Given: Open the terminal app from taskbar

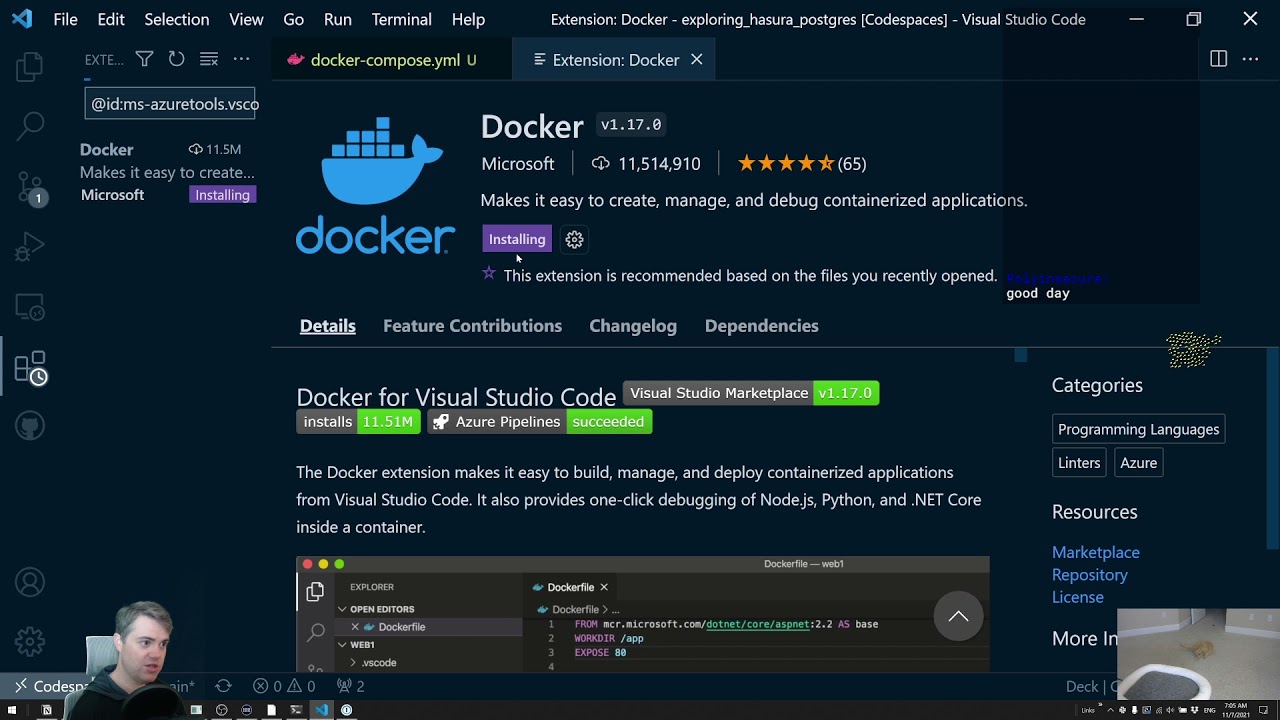Looking at the screenshot, I should tap(296, 710).
